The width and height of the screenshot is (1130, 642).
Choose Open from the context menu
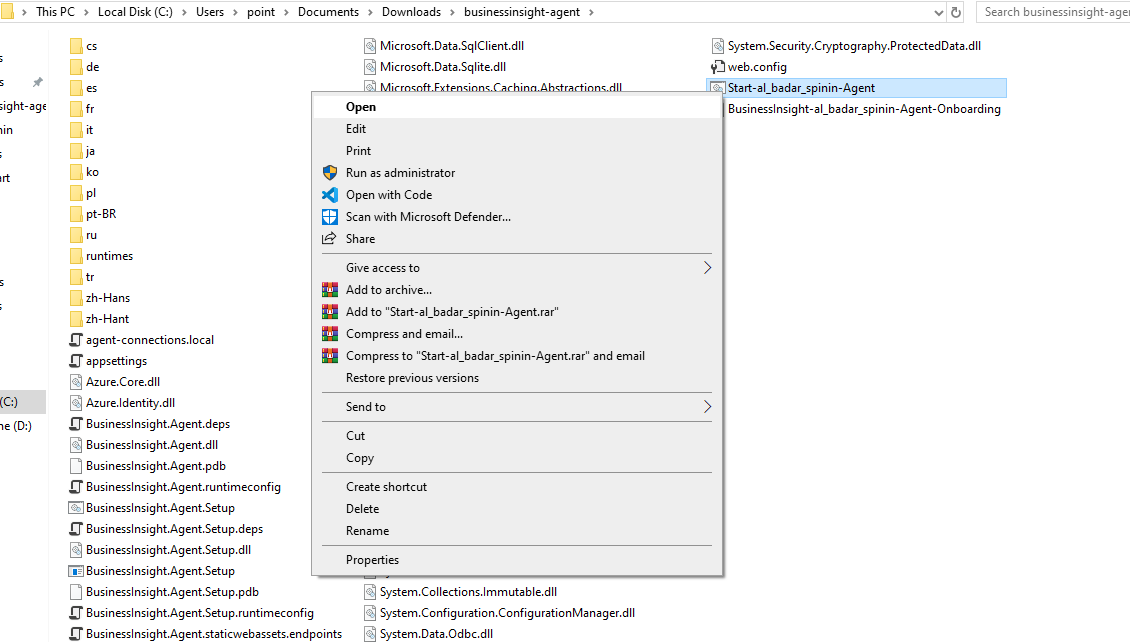point(517,107)
